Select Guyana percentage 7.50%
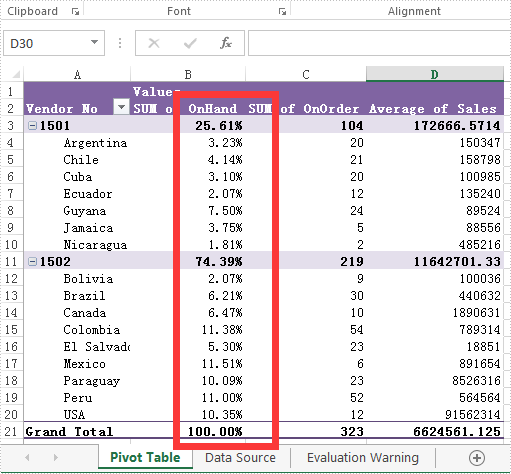The image size is (511, 474). pyautogui.click(x=188, y=211)
